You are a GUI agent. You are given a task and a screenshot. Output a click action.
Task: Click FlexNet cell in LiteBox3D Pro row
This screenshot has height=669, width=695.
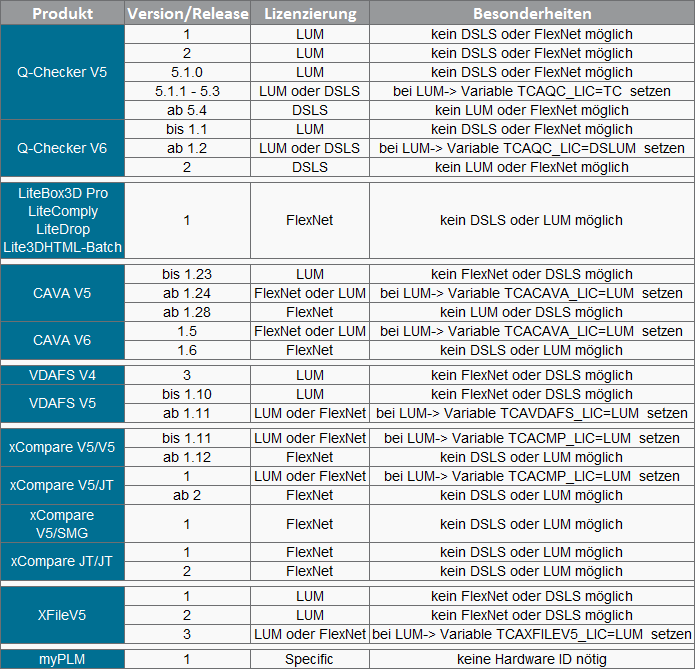click(310, 220)
